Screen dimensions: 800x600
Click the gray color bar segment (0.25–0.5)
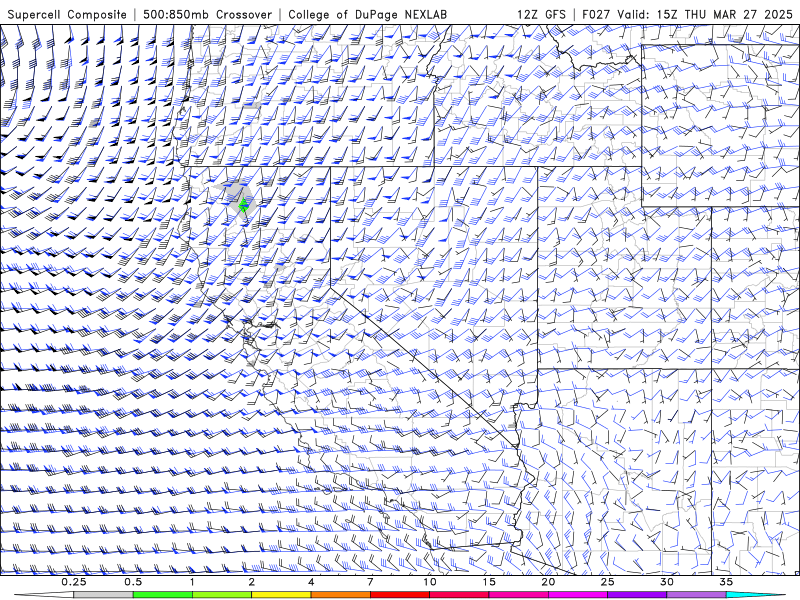click(x=103, y=595)
